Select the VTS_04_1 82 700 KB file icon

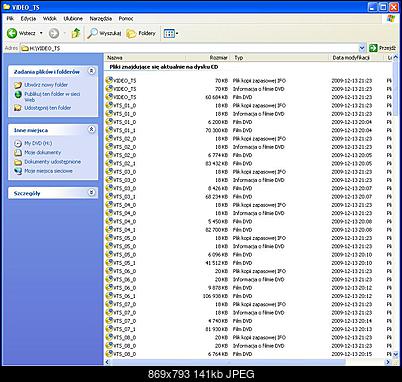tap(109, 230)
